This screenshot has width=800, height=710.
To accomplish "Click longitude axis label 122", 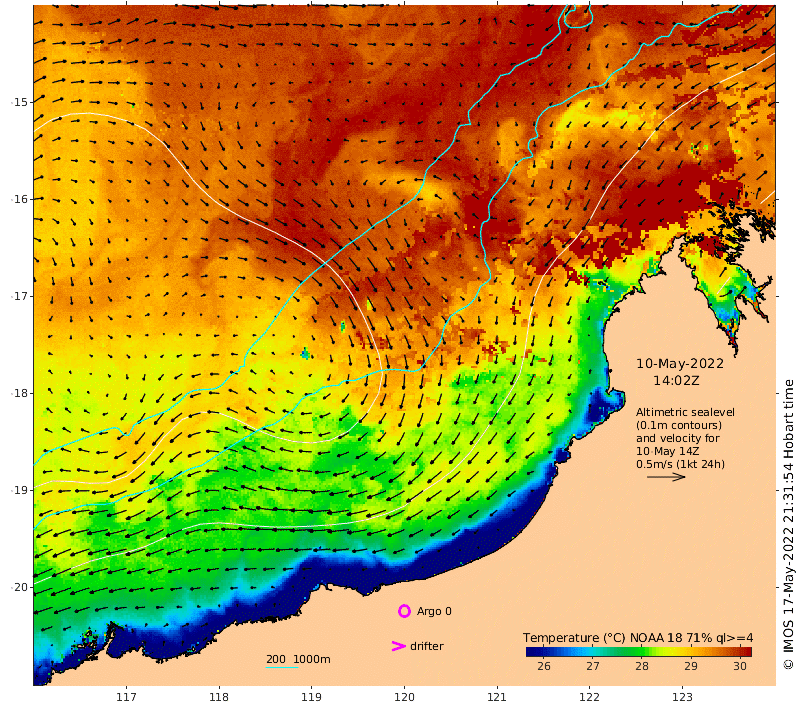I will point(589,697).
